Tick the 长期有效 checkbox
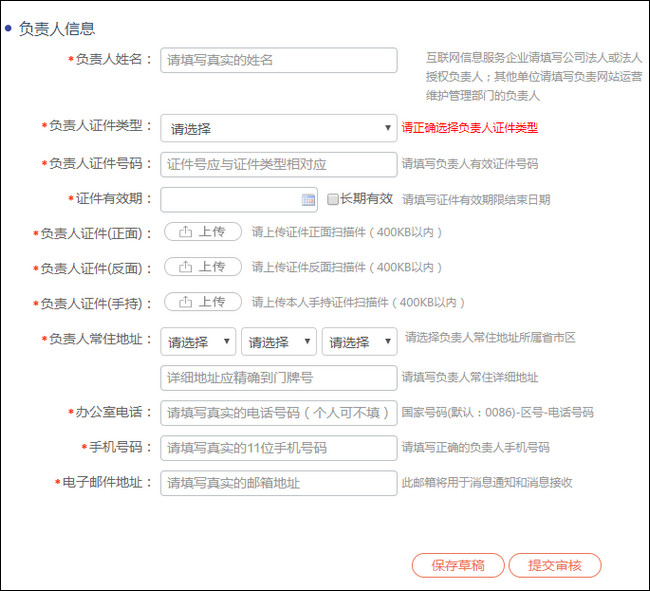The width and height of the screenshot is (650, 591). pyautogui.click(x=332, y=199)
